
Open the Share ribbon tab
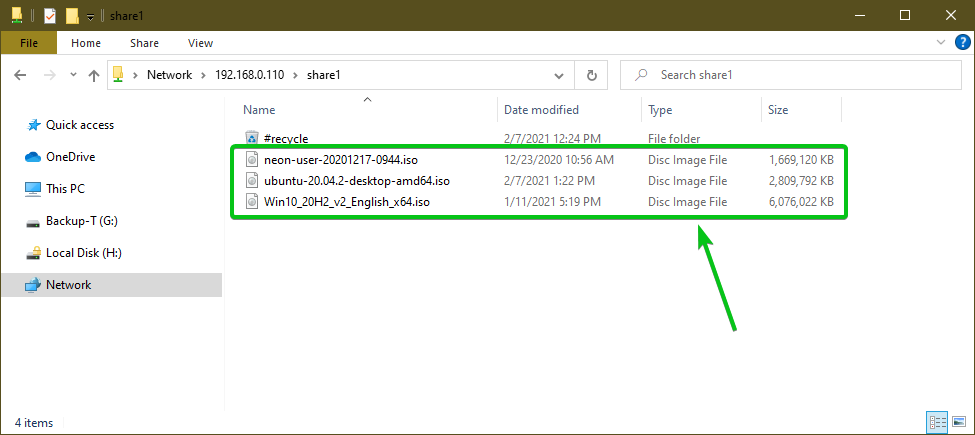point(144,43)
